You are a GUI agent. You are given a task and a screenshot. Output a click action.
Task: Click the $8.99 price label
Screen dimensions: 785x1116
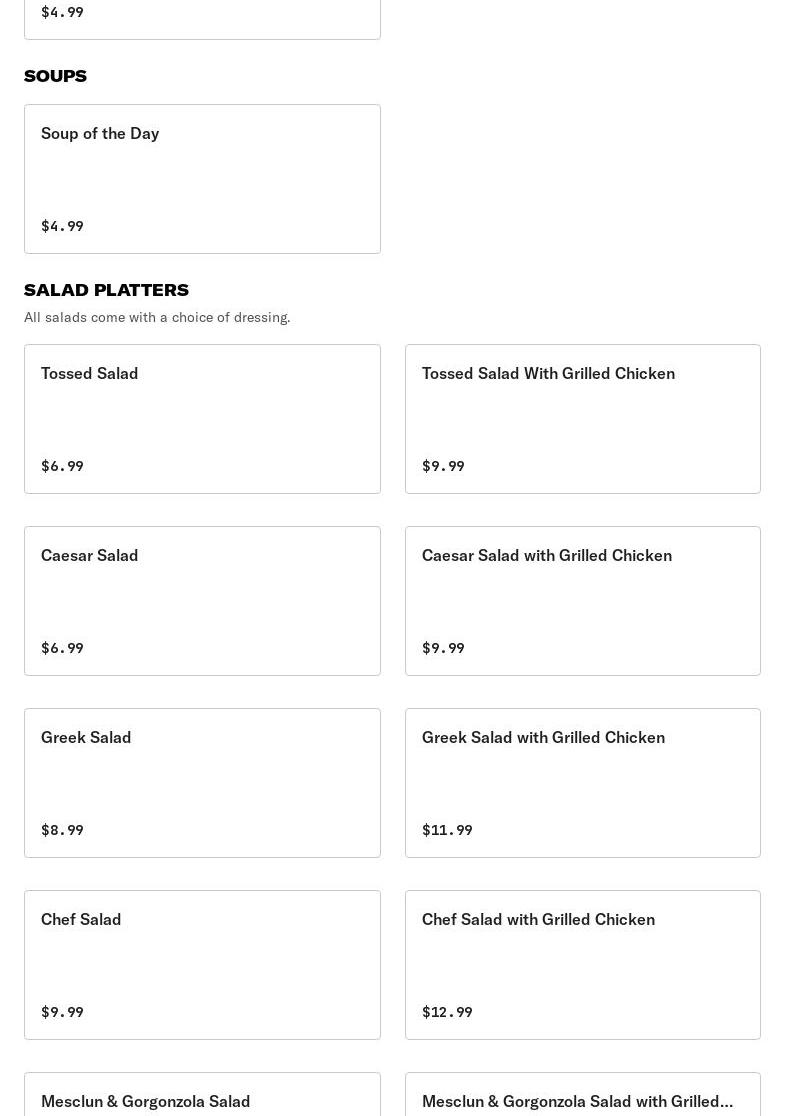[62, 830]
